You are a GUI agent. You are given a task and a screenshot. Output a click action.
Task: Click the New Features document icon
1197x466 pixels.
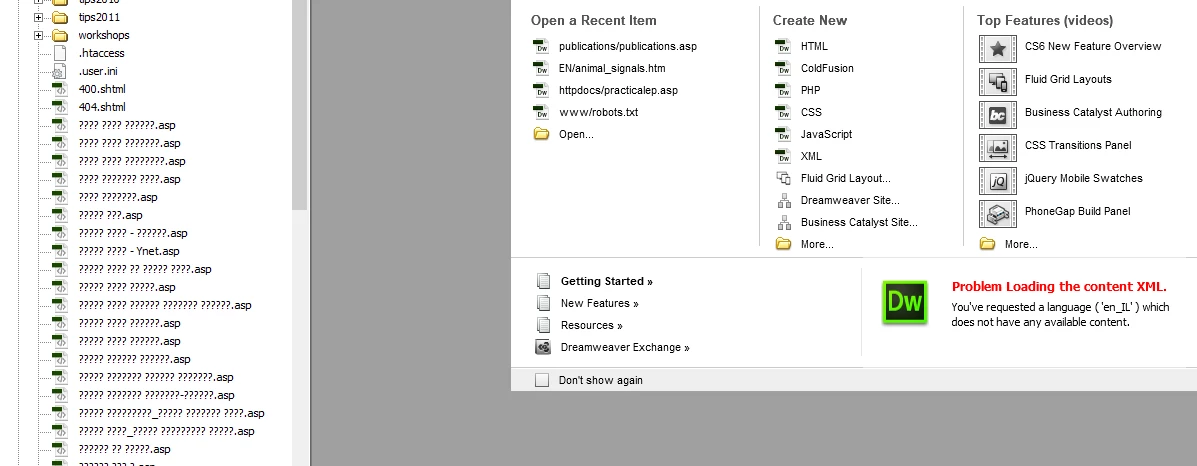click(x=544, y=303)
